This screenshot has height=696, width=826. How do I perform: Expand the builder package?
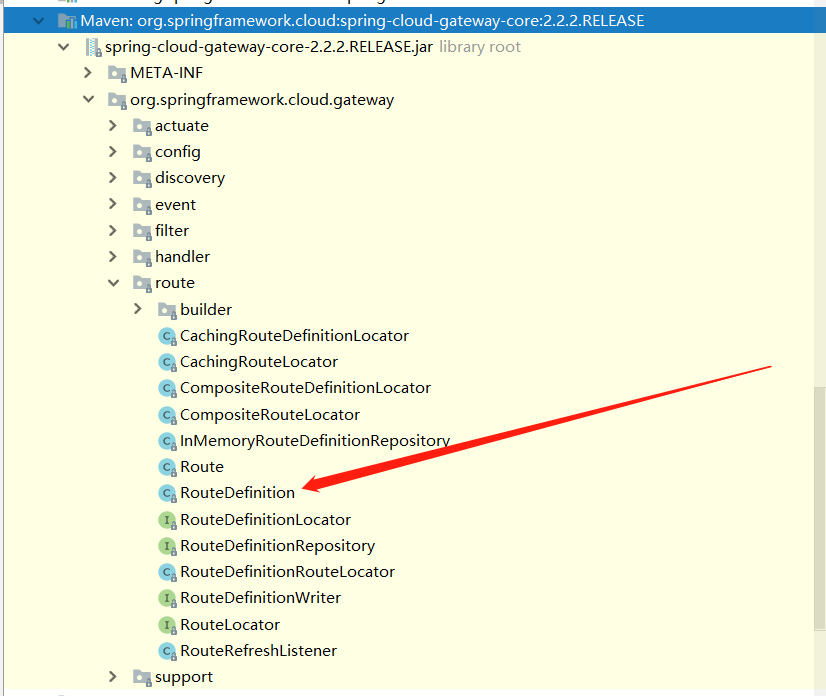137,309
